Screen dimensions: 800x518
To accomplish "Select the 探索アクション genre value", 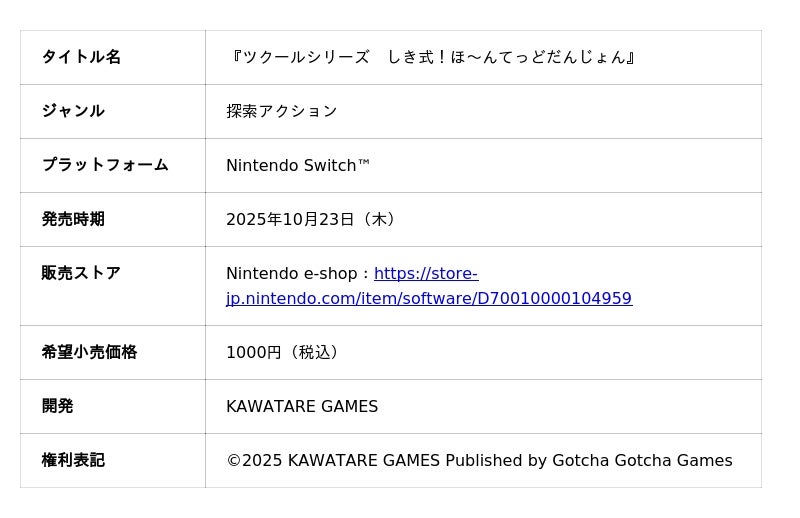I will pos(282,111).
